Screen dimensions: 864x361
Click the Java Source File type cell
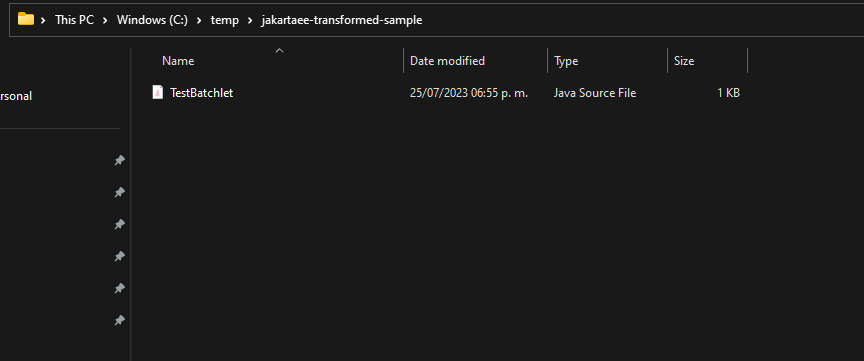pos(595,93)
